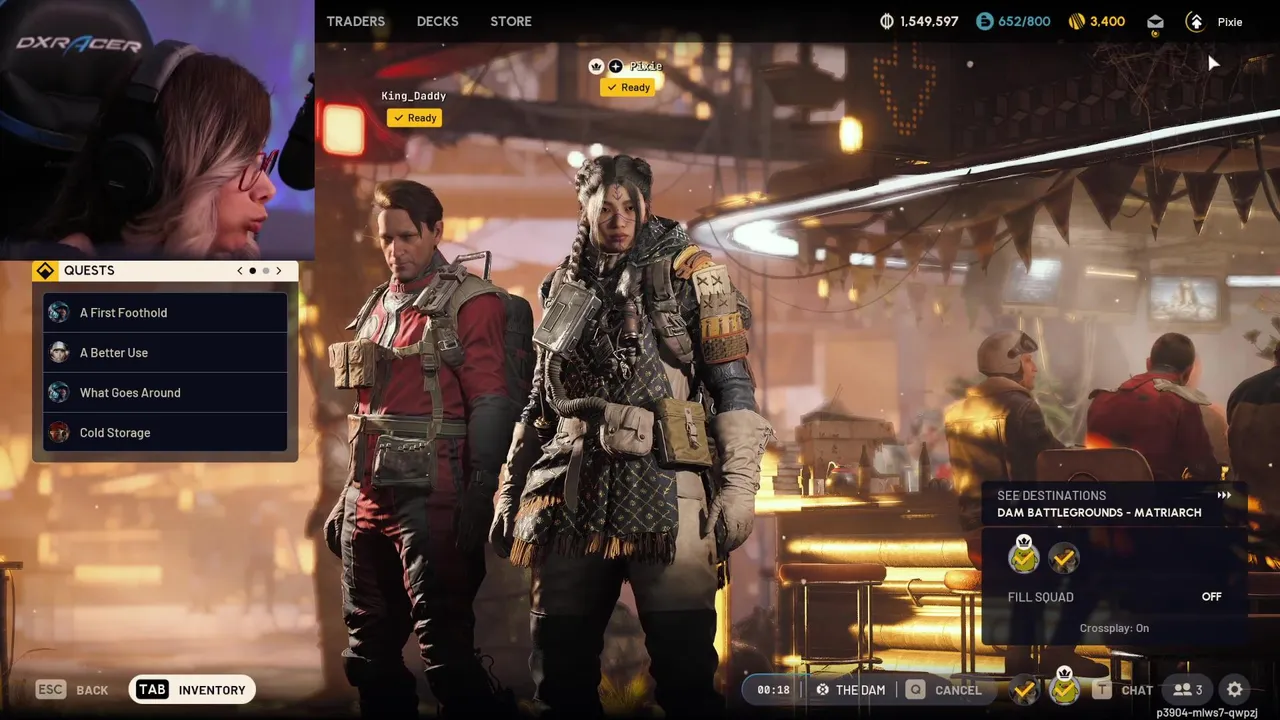The height and width of the screenshot is (720, 1280).
Task: Click the Q key icon next to CANCEL
Action: pyautogui.click(x=915, y=690)
